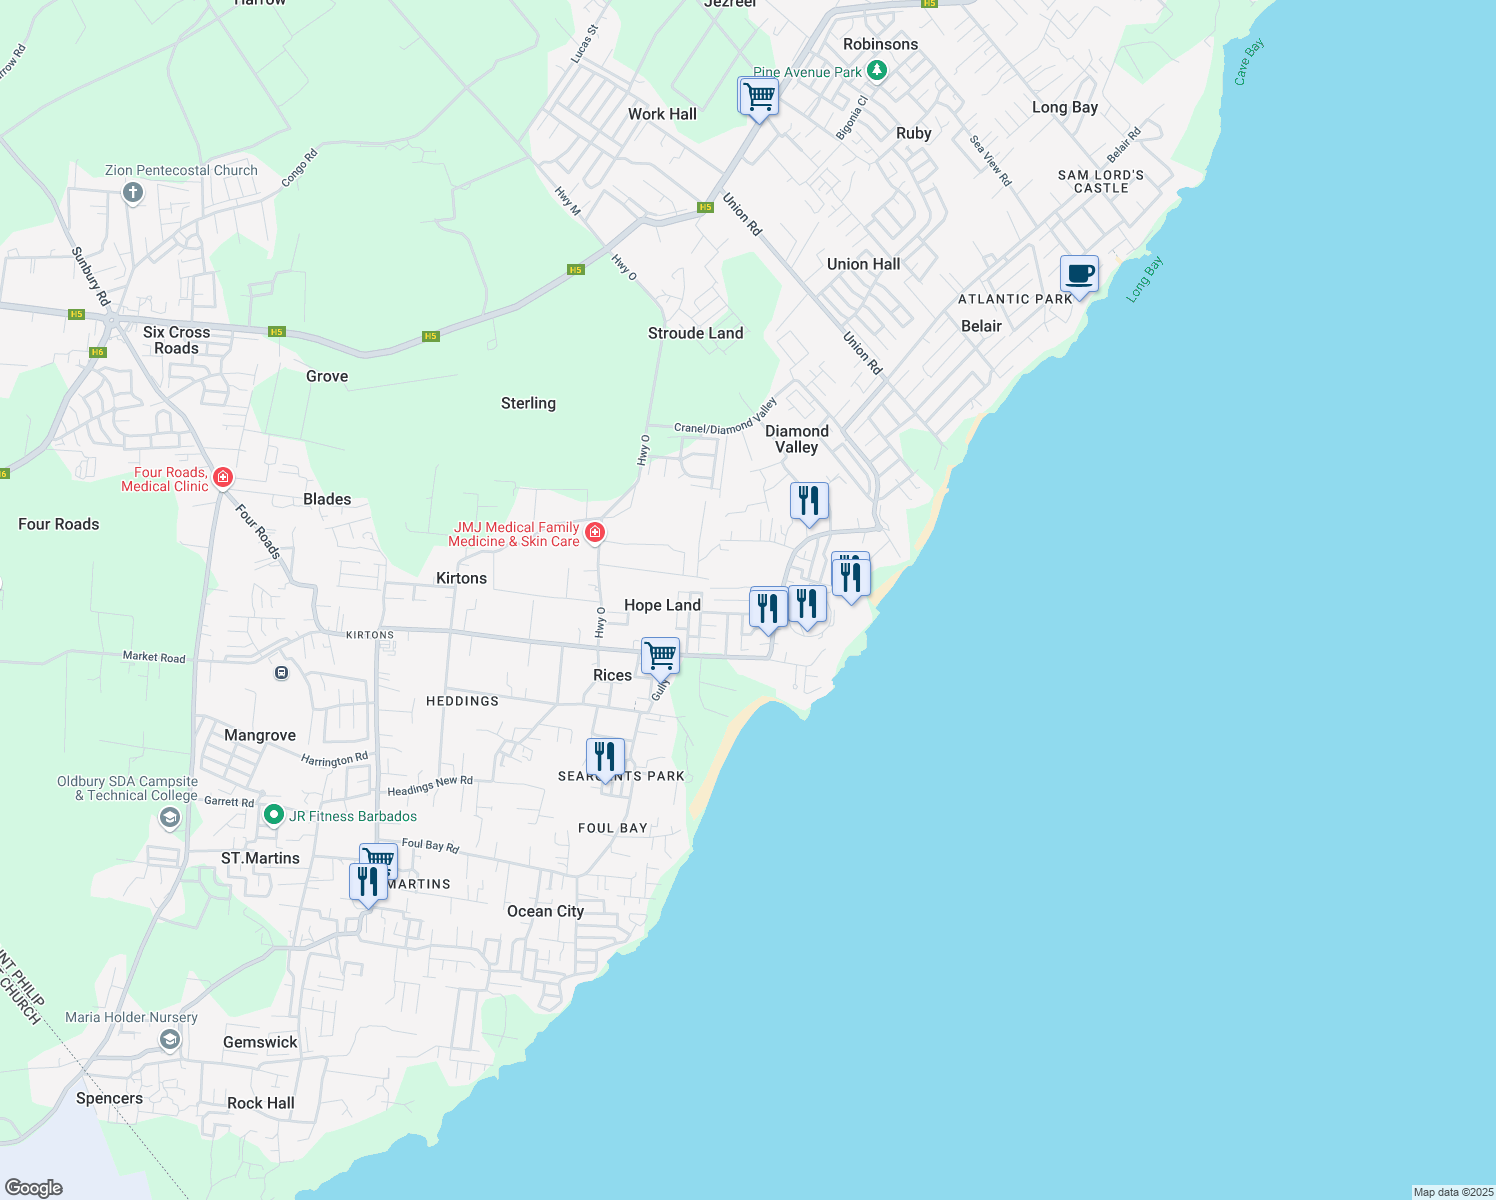Click the Six Cross Roads label
Screen dimensions: 1496x1200
pos(176,340)
